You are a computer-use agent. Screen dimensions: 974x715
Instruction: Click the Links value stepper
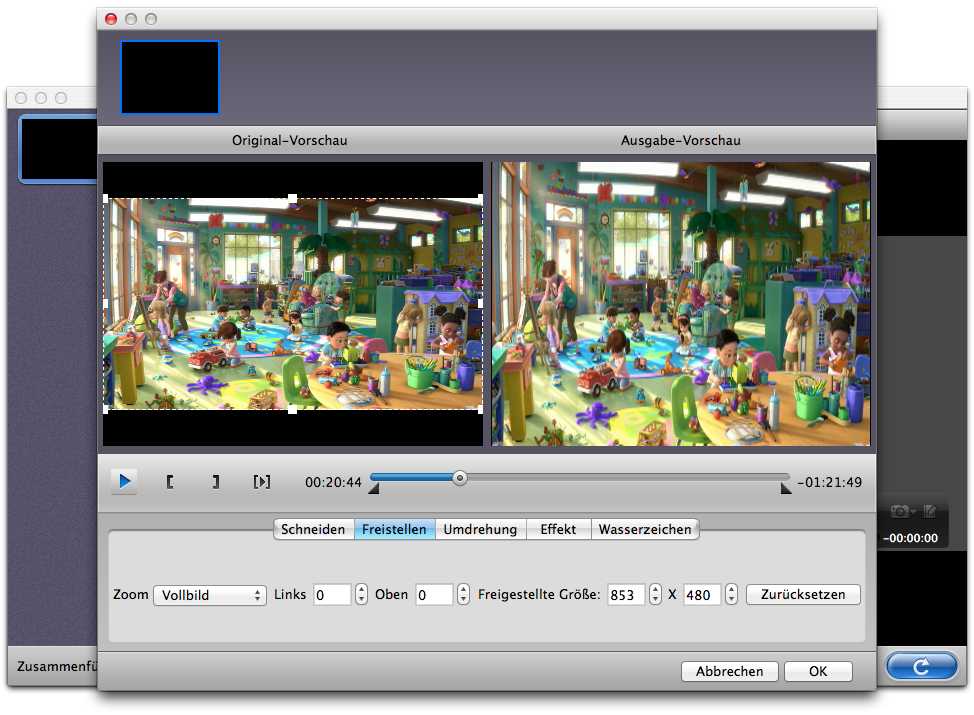(x=361, y=595)
